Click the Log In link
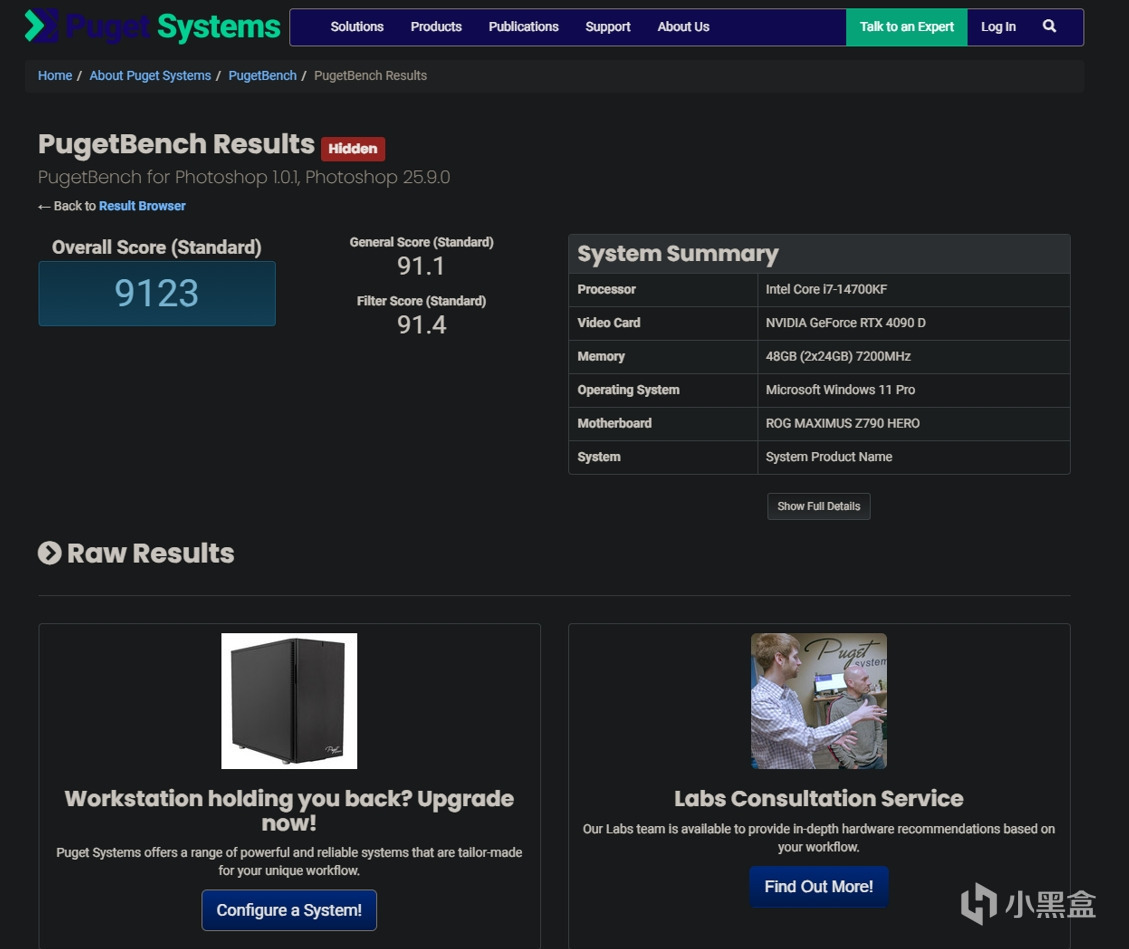Image resolution: width=1129 pixels, height=949 pixels. point(998,27)
